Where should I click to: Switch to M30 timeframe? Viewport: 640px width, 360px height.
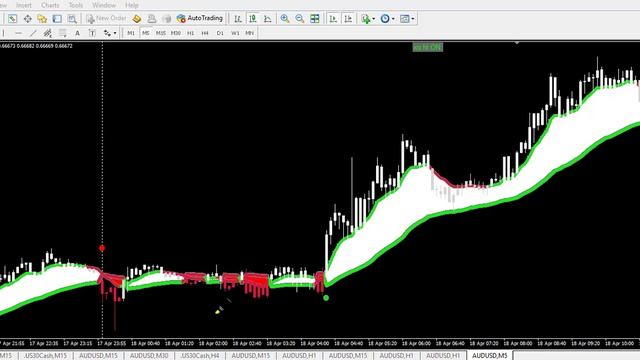(x=176, y=33)
